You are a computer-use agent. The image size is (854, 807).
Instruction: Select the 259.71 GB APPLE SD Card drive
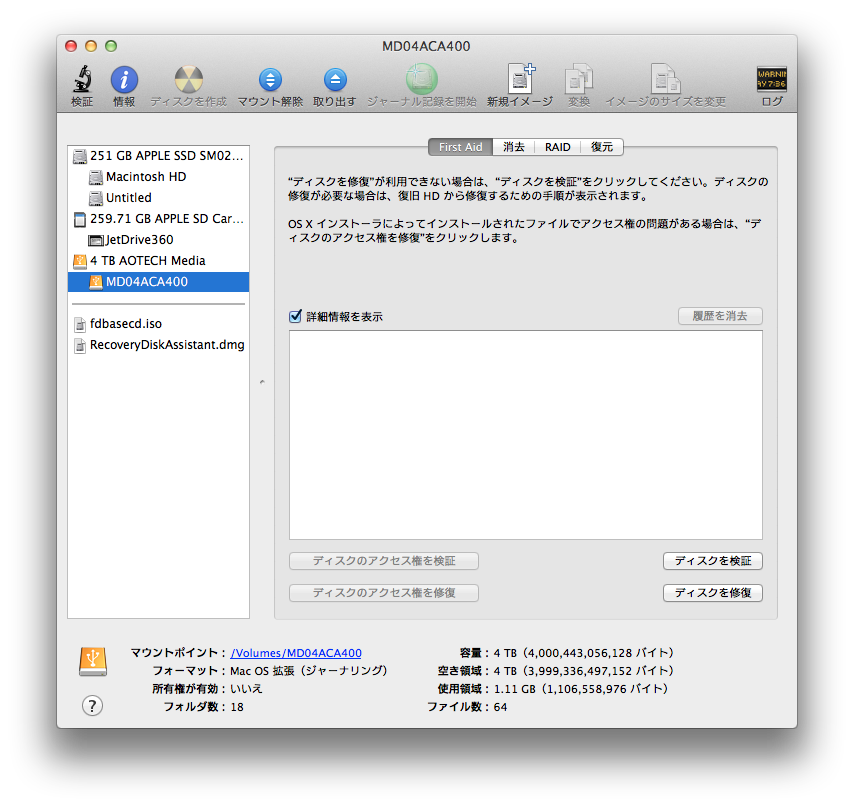(x=158, y=219)
